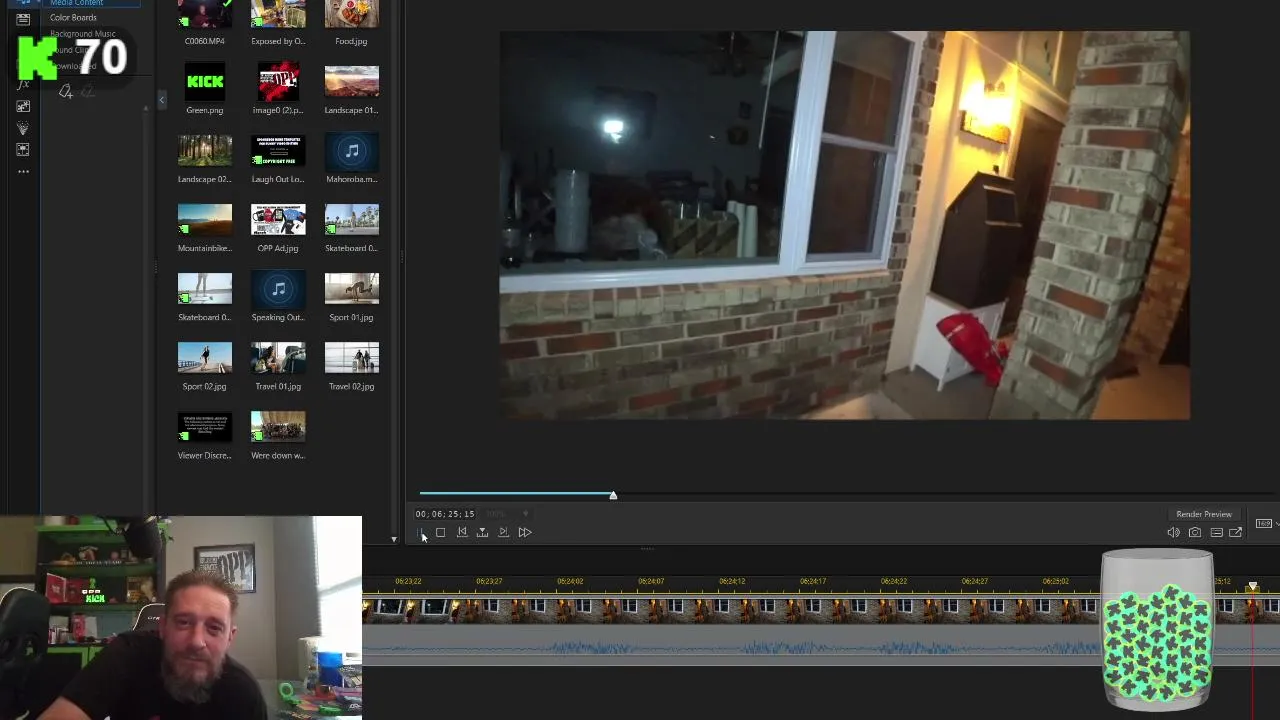
Task: Select the C0060.MP4 clip thumbnail
Action: click(204, 14)
